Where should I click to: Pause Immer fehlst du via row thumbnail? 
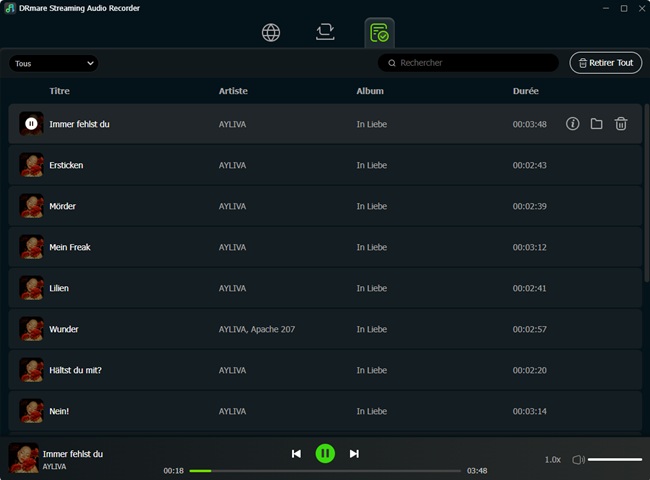pos(31,124)
